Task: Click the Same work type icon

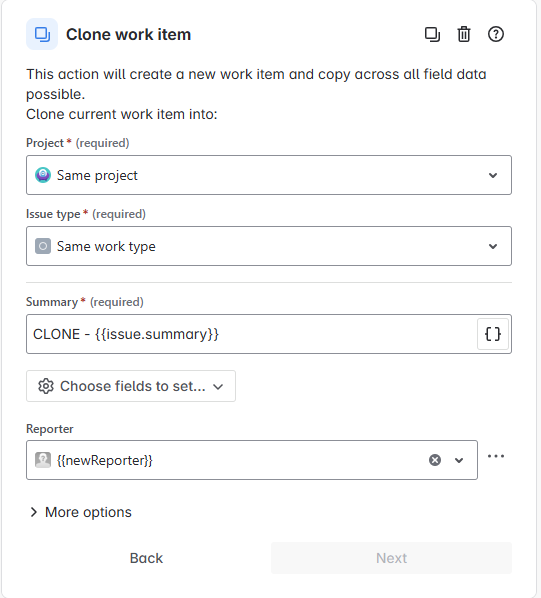Action: 43,246
